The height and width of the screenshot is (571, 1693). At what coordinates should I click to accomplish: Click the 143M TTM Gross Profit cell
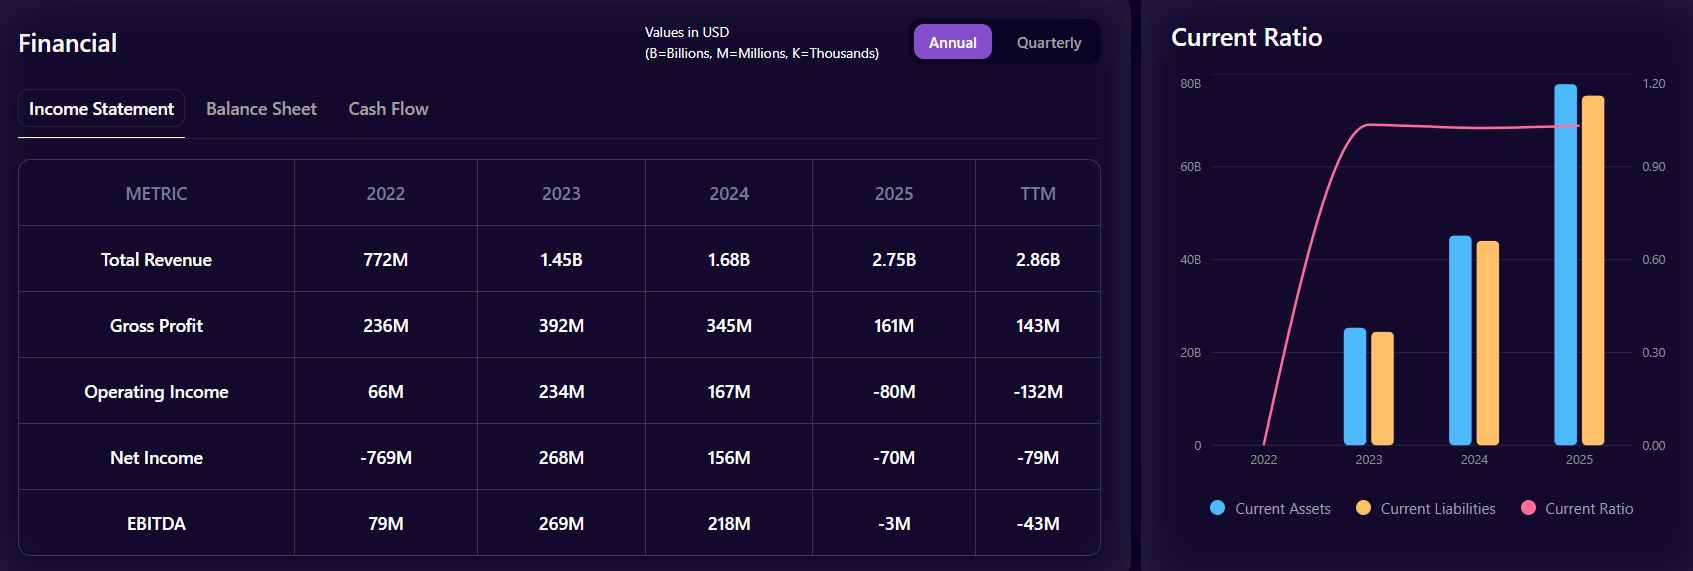click(1038, 326)
